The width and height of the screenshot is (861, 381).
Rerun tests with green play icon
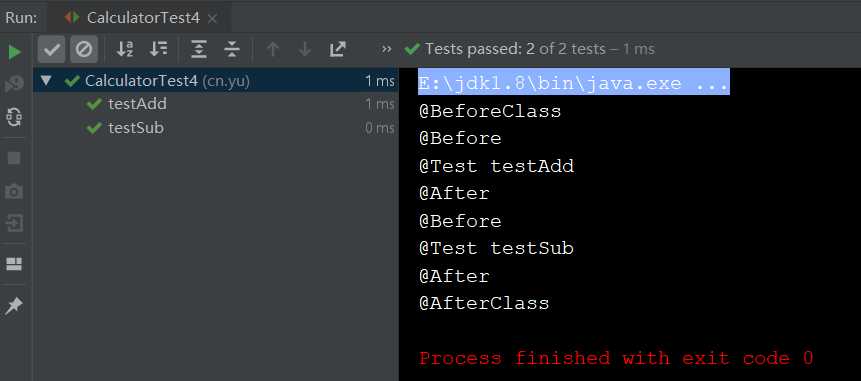pos(14,52)
